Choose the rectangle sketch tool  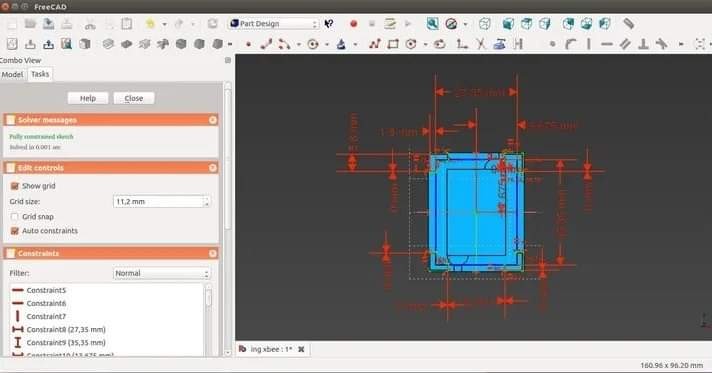[393, 44]
